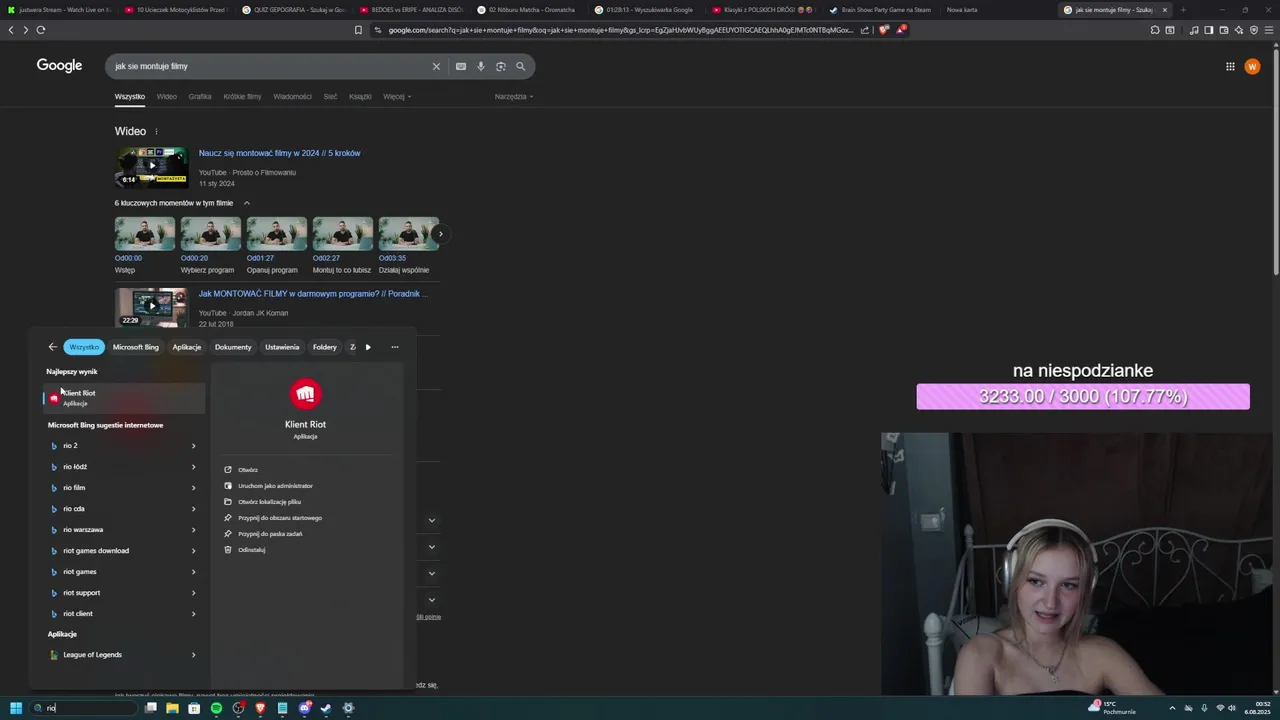The height and width of the screenshot is (720, 1280).
Task: Reload the Google search page
Action: click(x=41, y=30)
